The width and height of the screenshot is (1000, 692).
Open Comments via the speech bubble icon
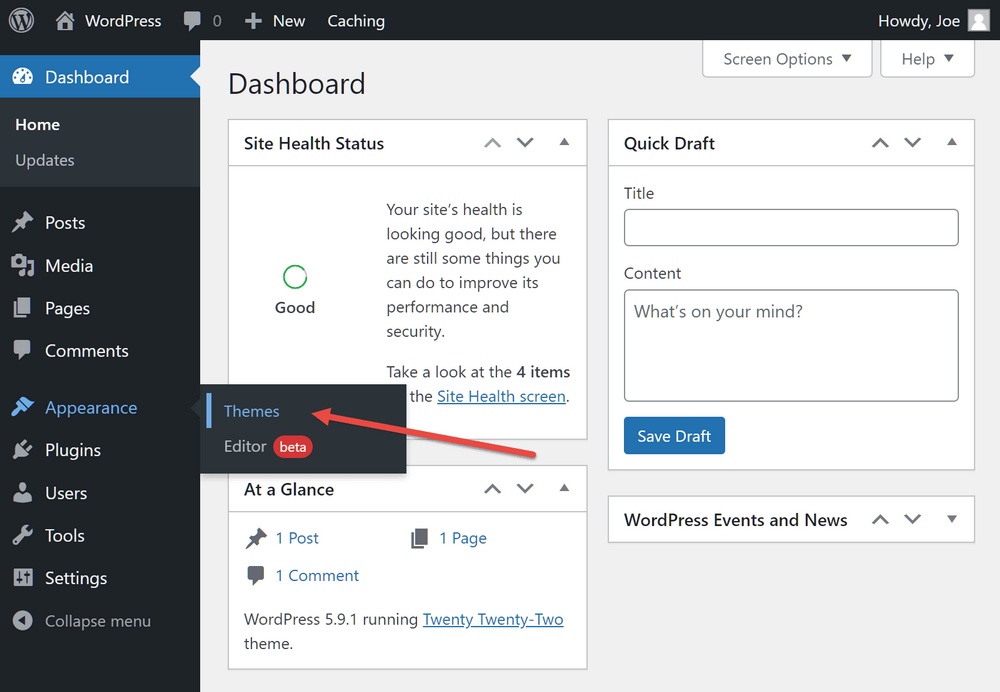tap(22, 350)
